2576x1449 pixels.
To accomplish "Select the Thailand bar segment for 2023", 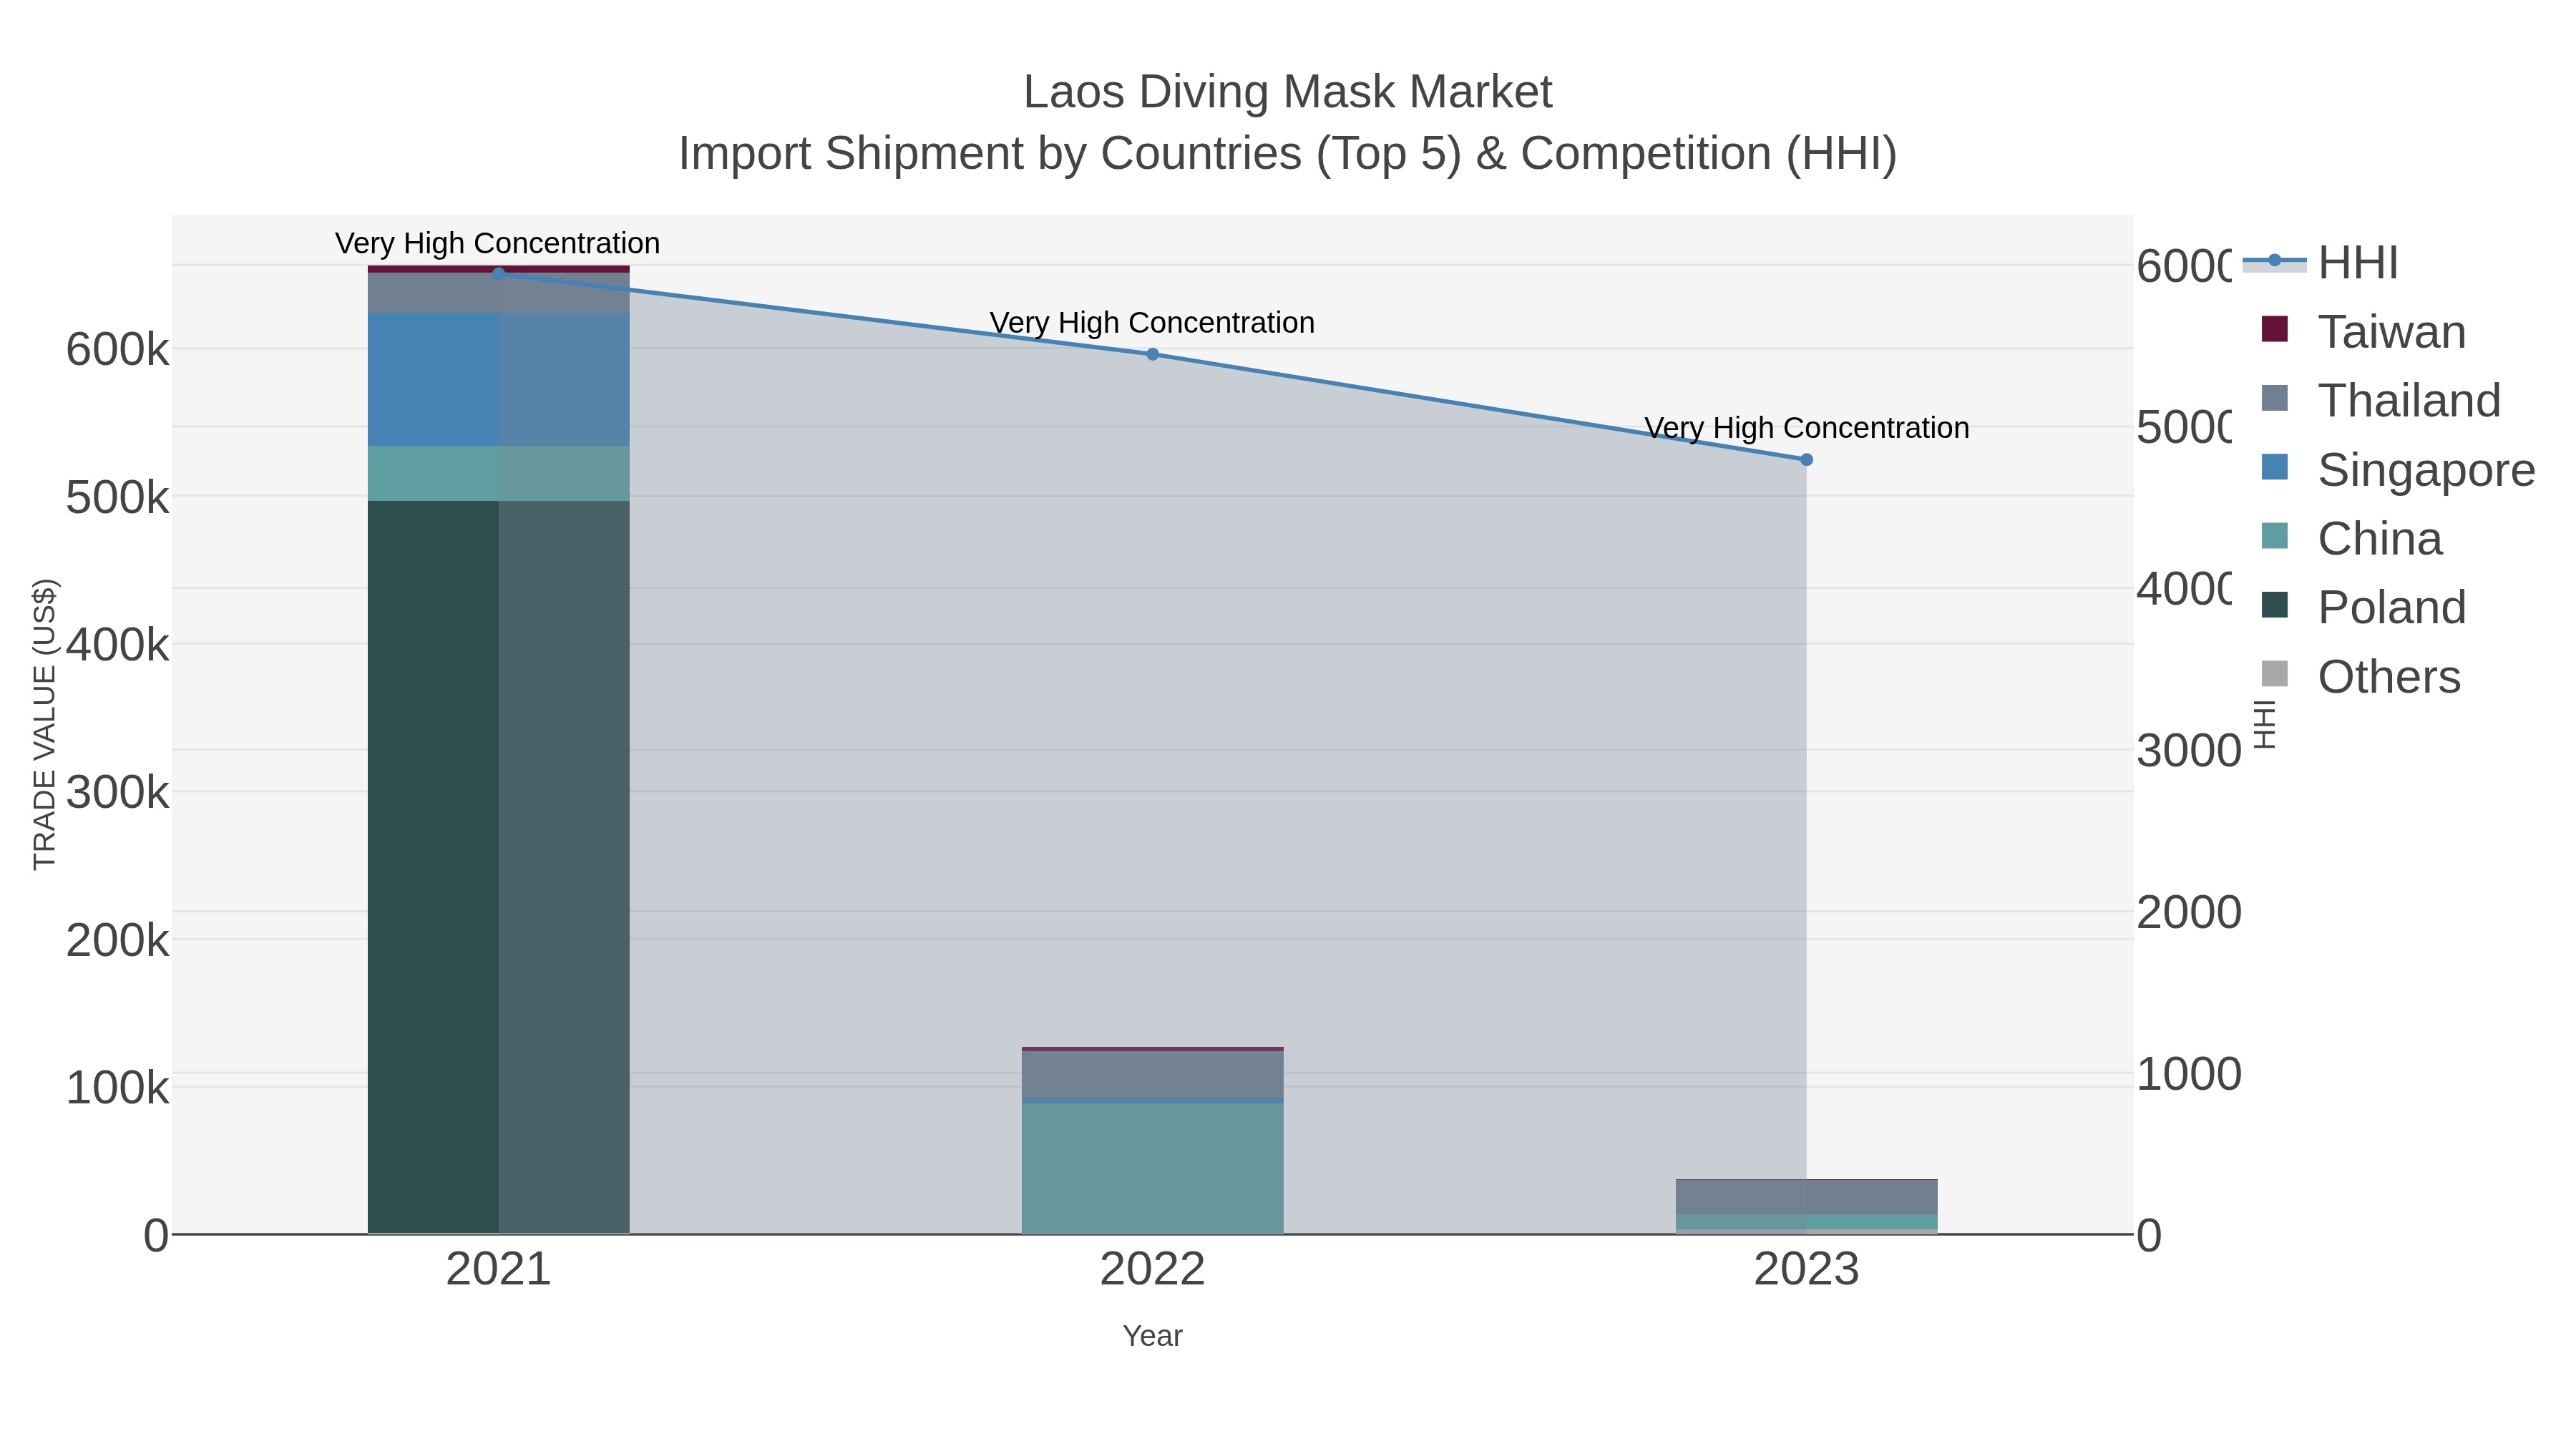I will pos(1806,1198).
